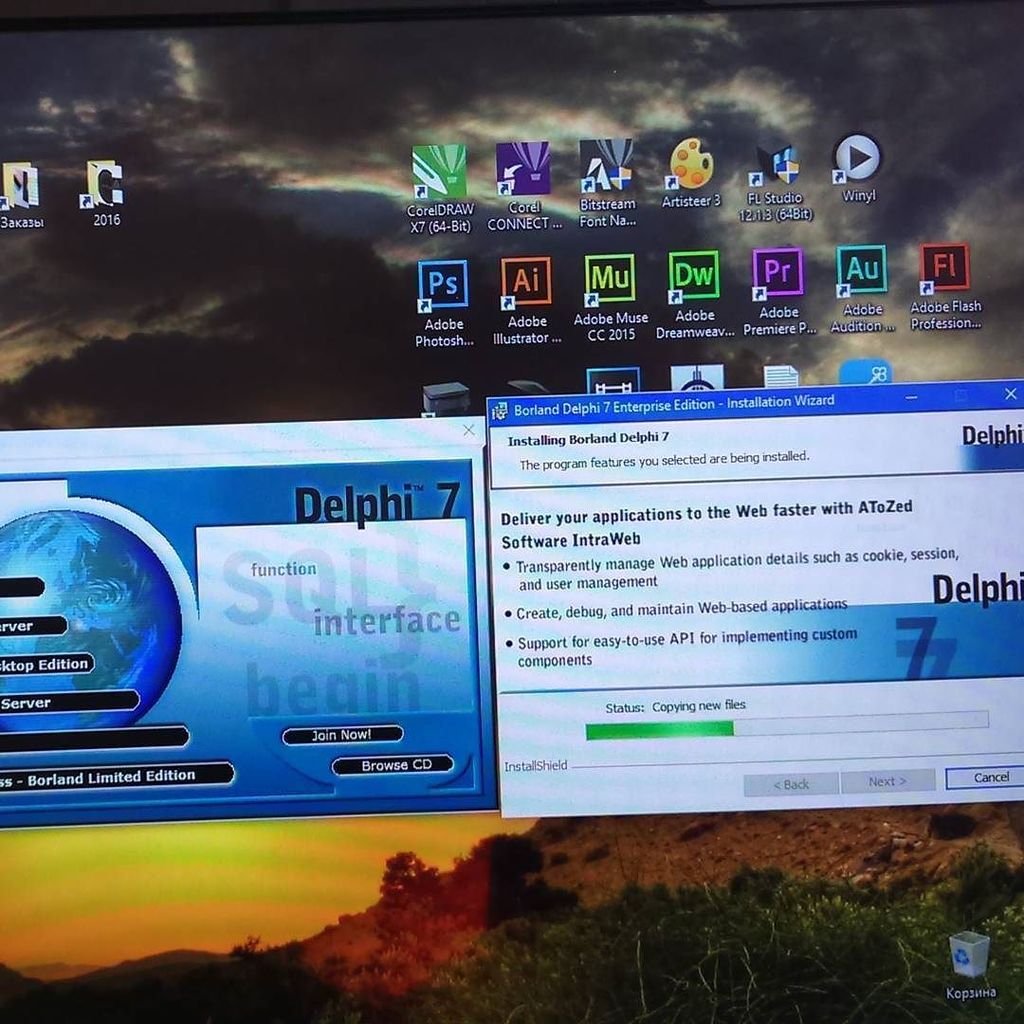Select the printer icon behind the Delphi launcher

(x=445, y=398)
